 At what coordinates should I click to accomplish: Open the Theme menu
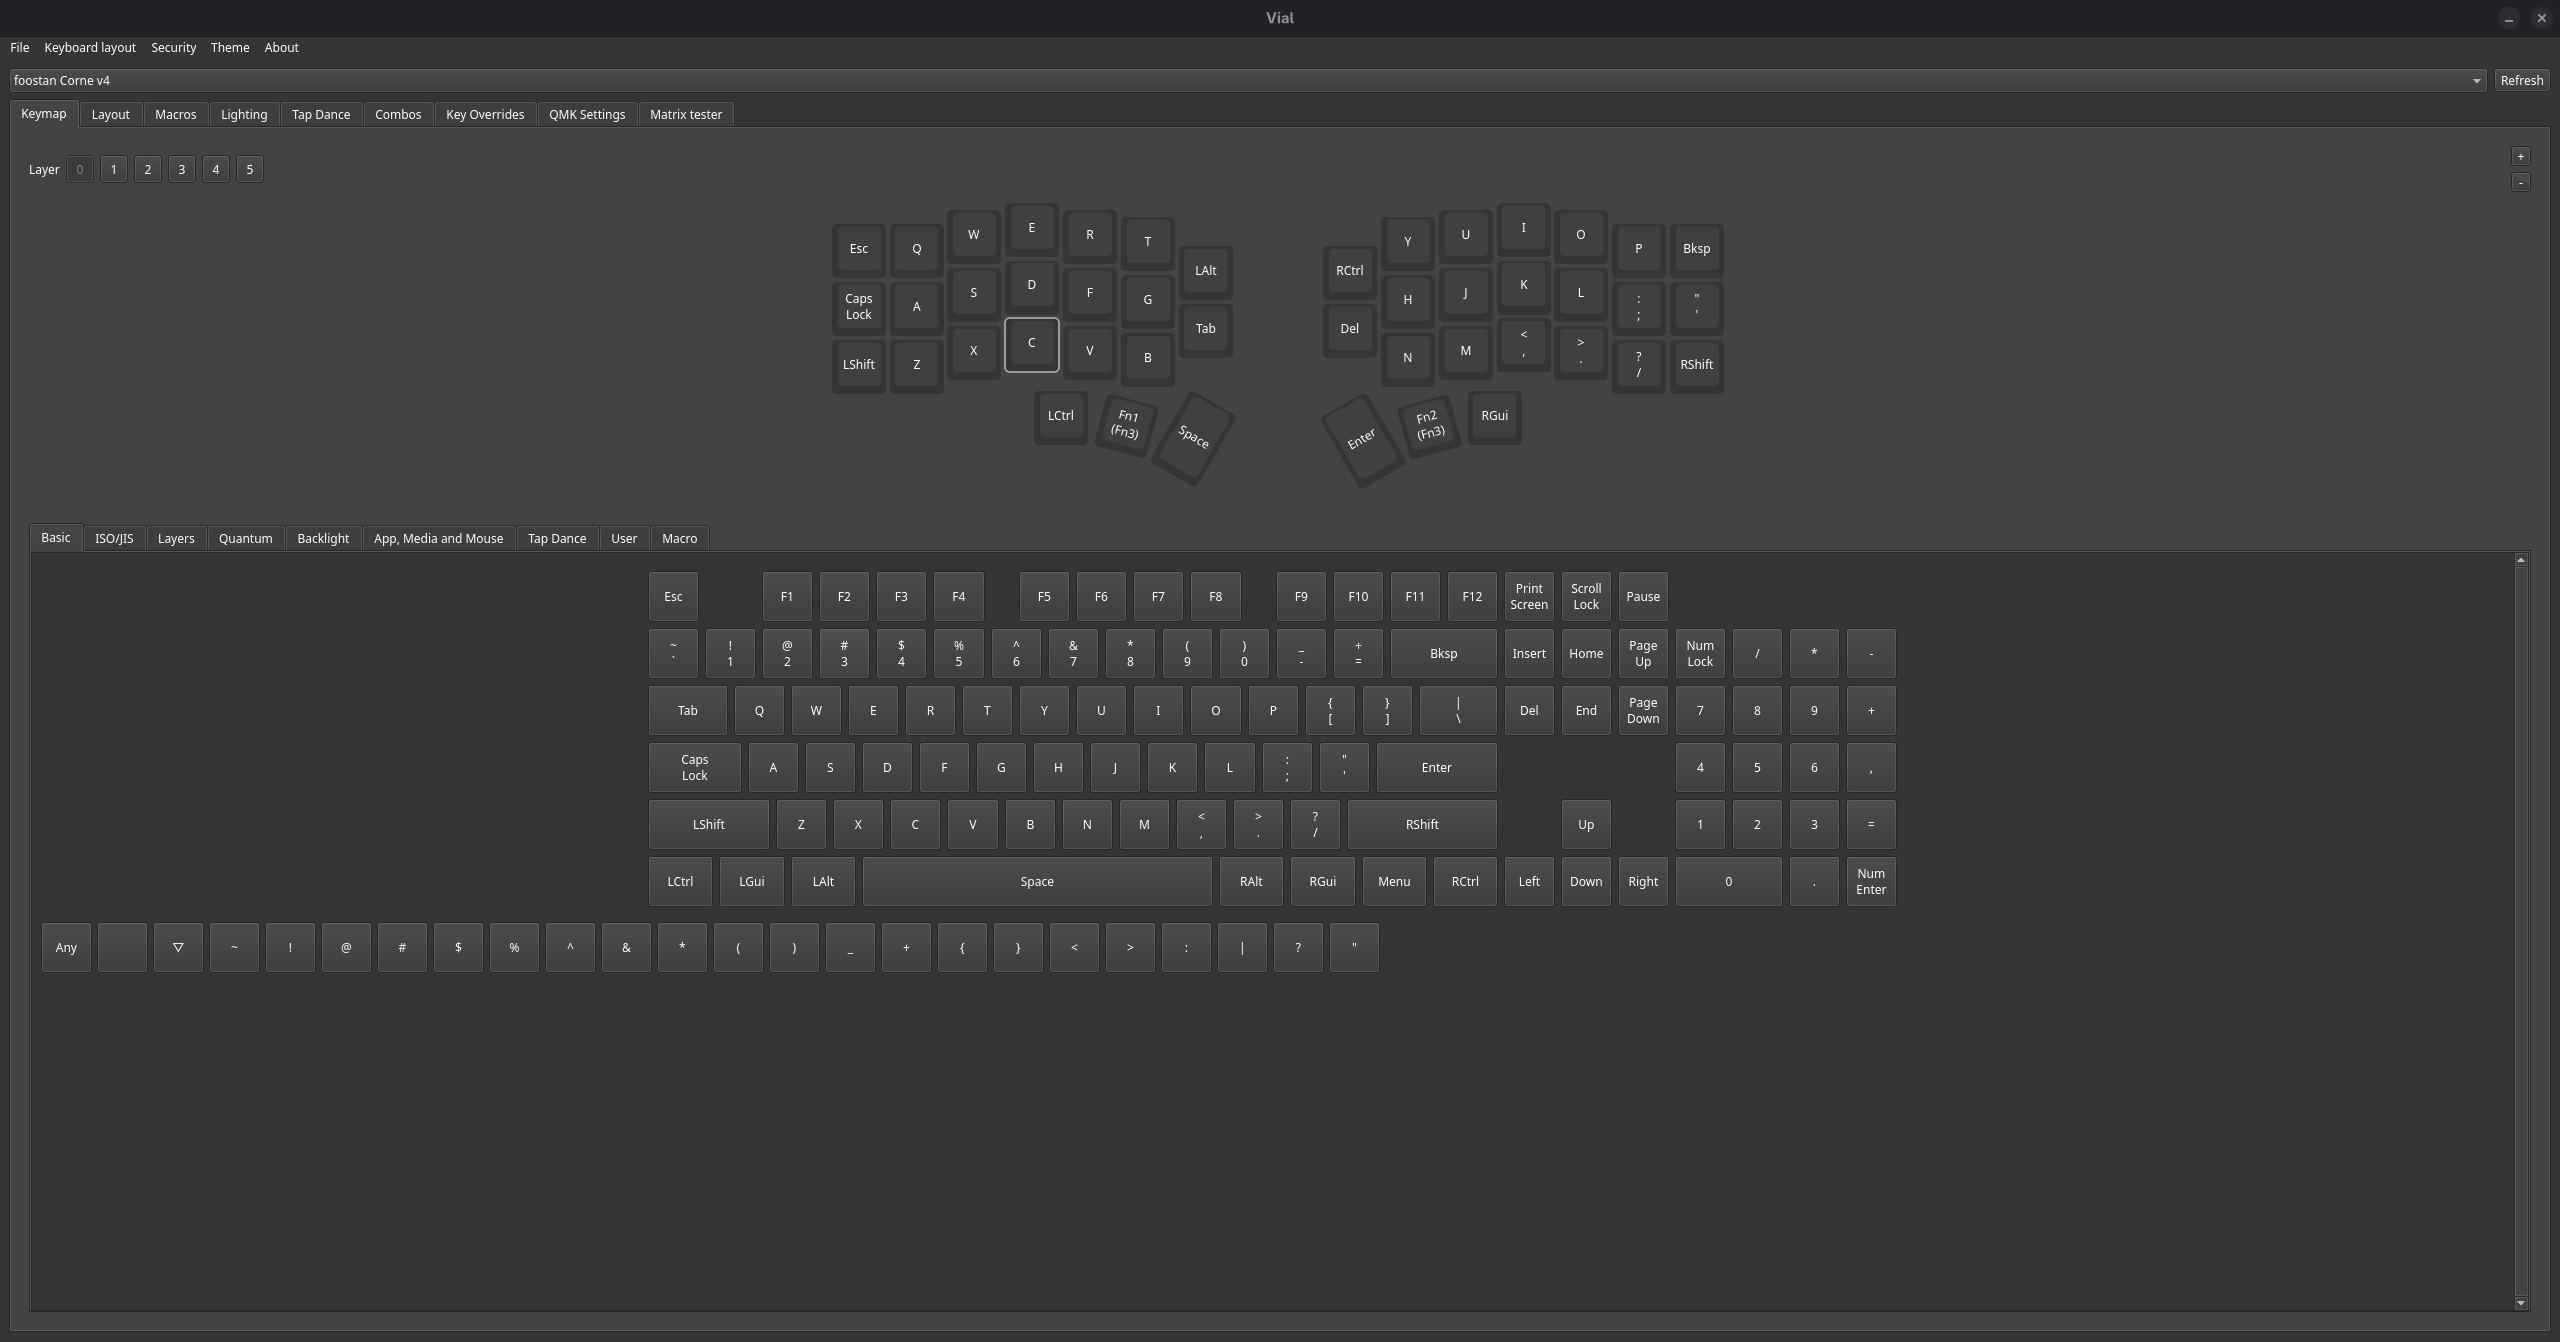click(229, 47)
